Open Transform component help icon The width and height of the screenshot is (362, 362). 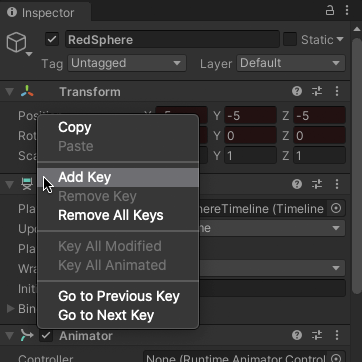point(297,91)
